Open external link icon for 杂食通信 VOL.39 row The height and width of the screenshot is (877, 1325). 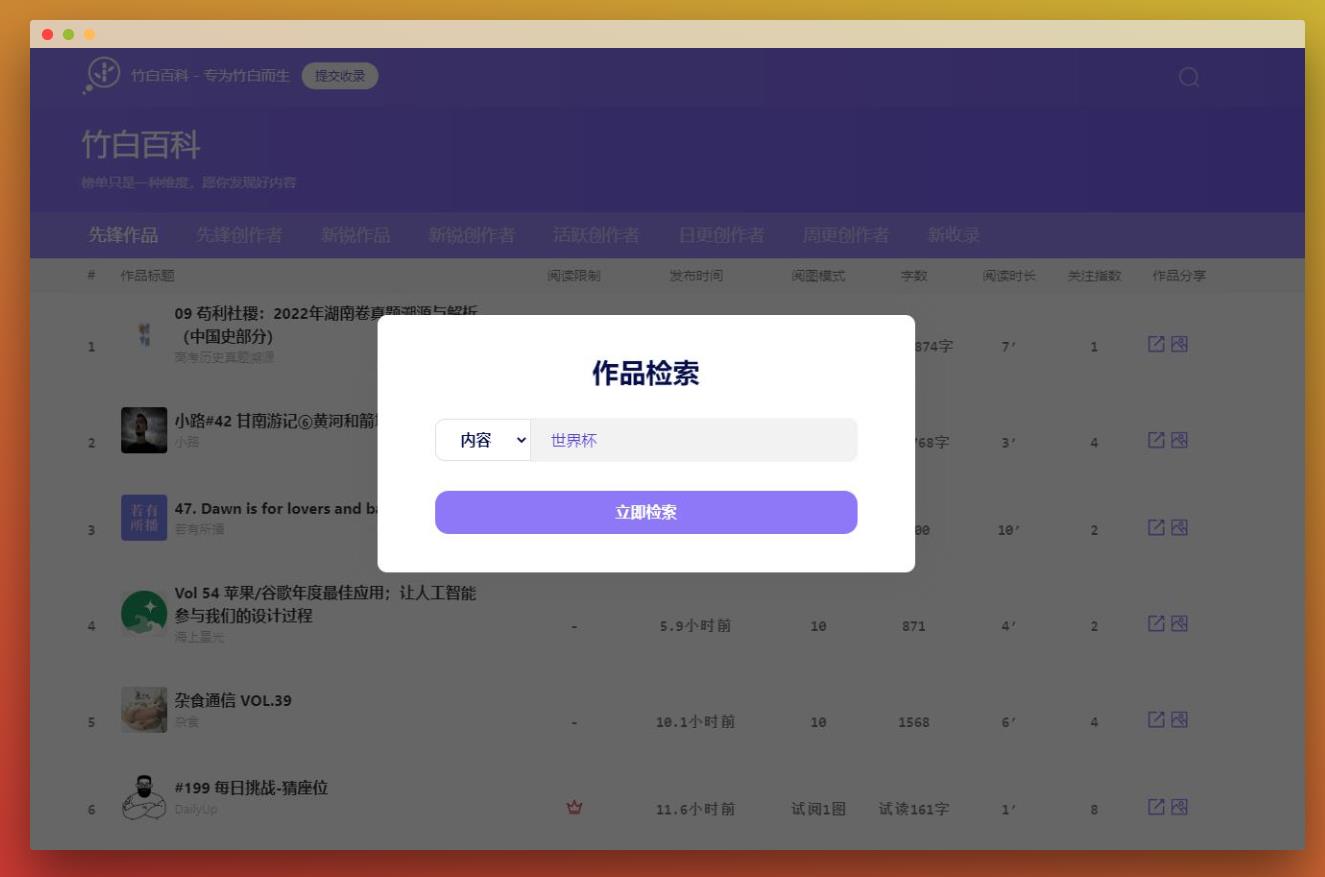click(1156, 719)
